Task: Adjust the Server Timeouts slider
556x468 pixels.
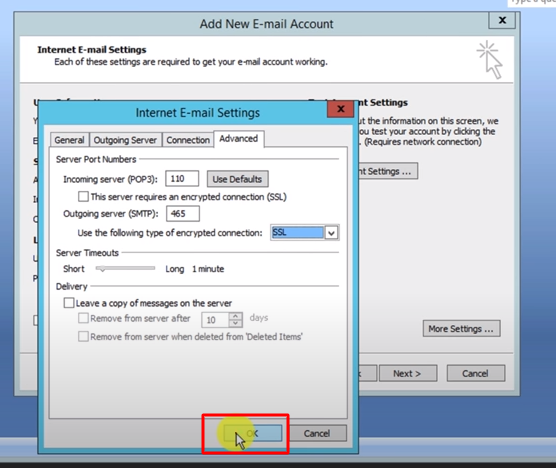Action: click(x=126, y=269)
